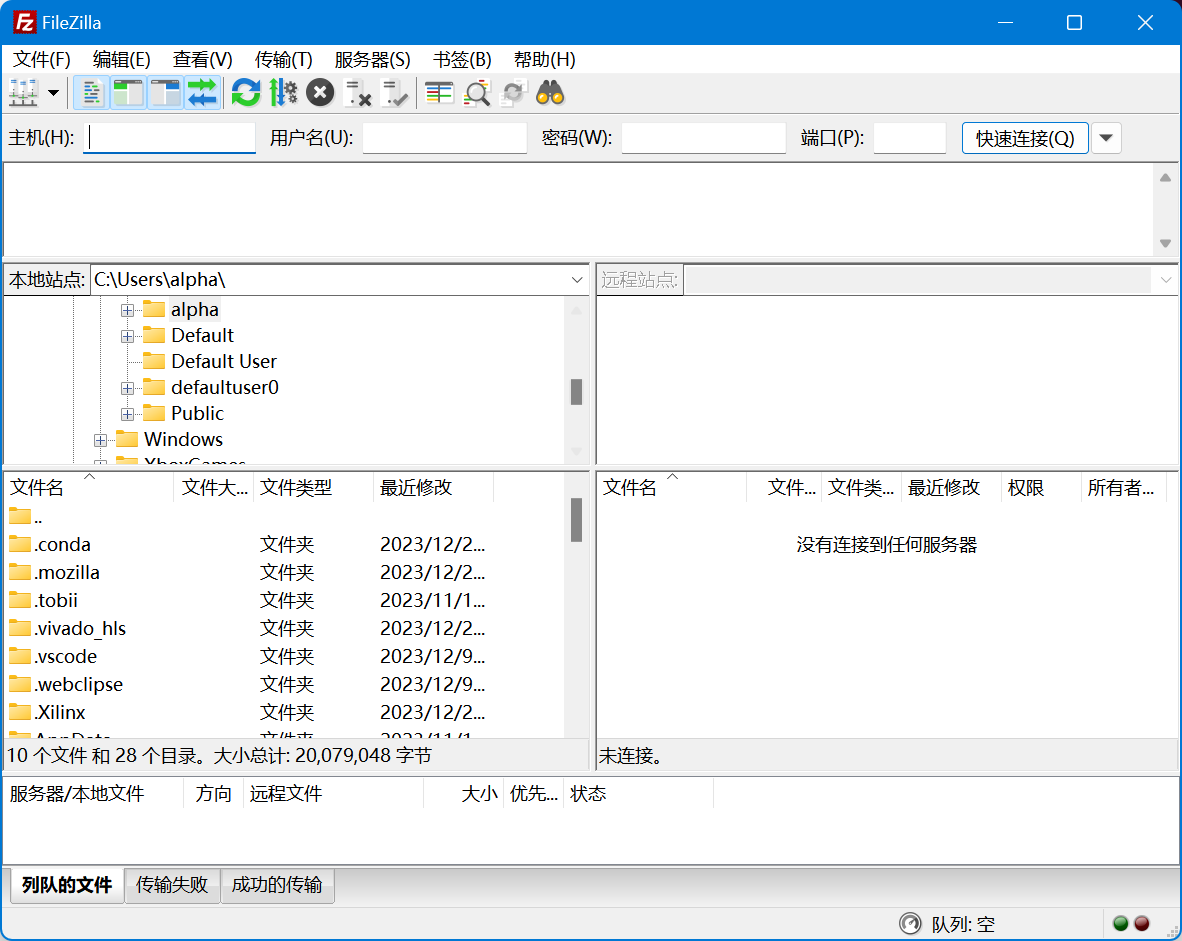Screen dimensions: 1182x941
Task: Open the 书签(B) menu
Action: [462, 60]
